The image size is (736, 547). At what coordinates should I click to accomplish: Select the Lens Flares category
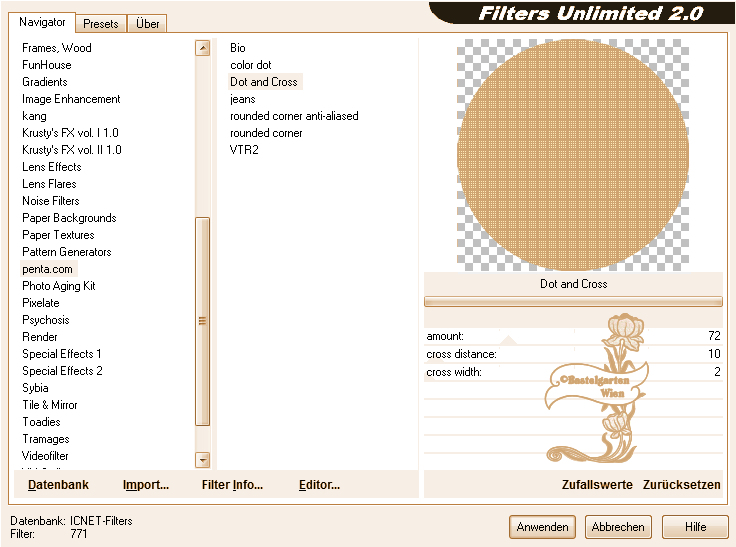[49, 184]
